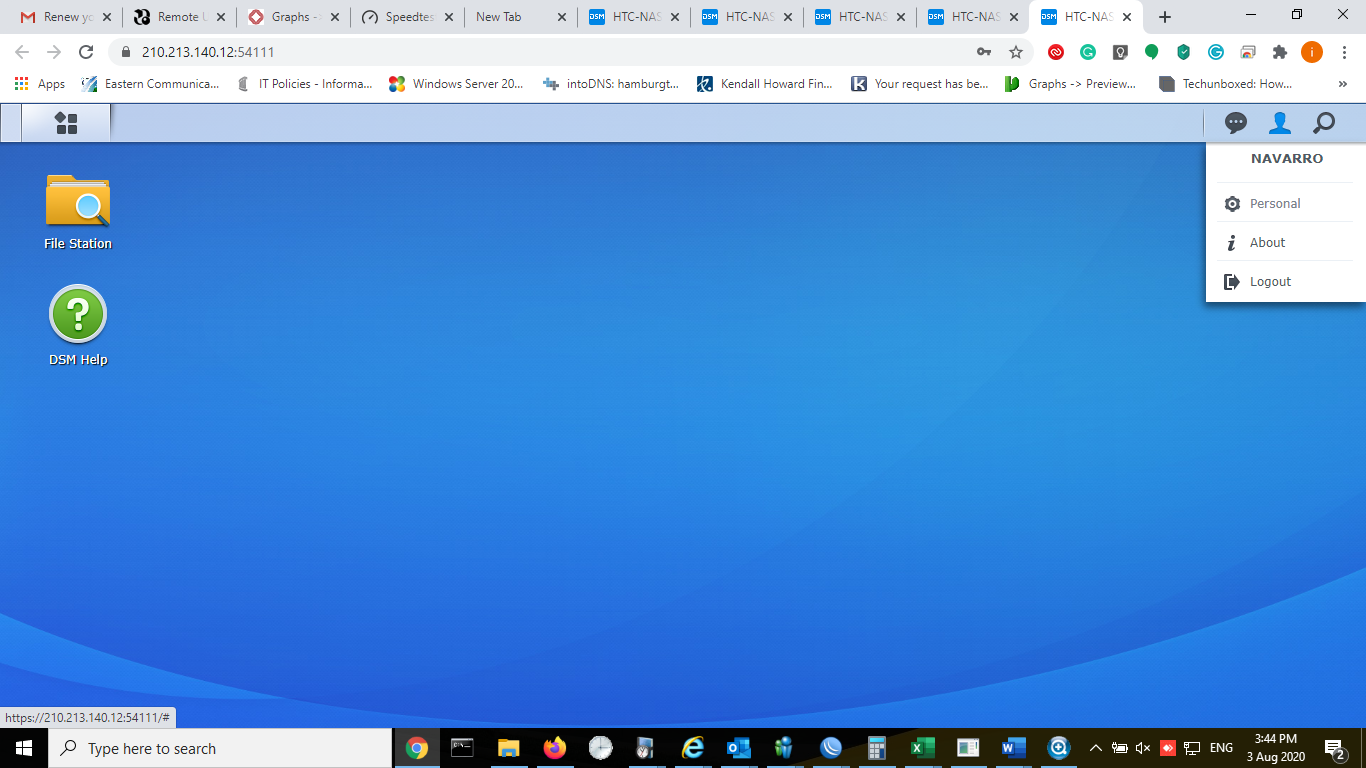Open the Graphs -> Preview... bookmark

(x=1071, y=84)
